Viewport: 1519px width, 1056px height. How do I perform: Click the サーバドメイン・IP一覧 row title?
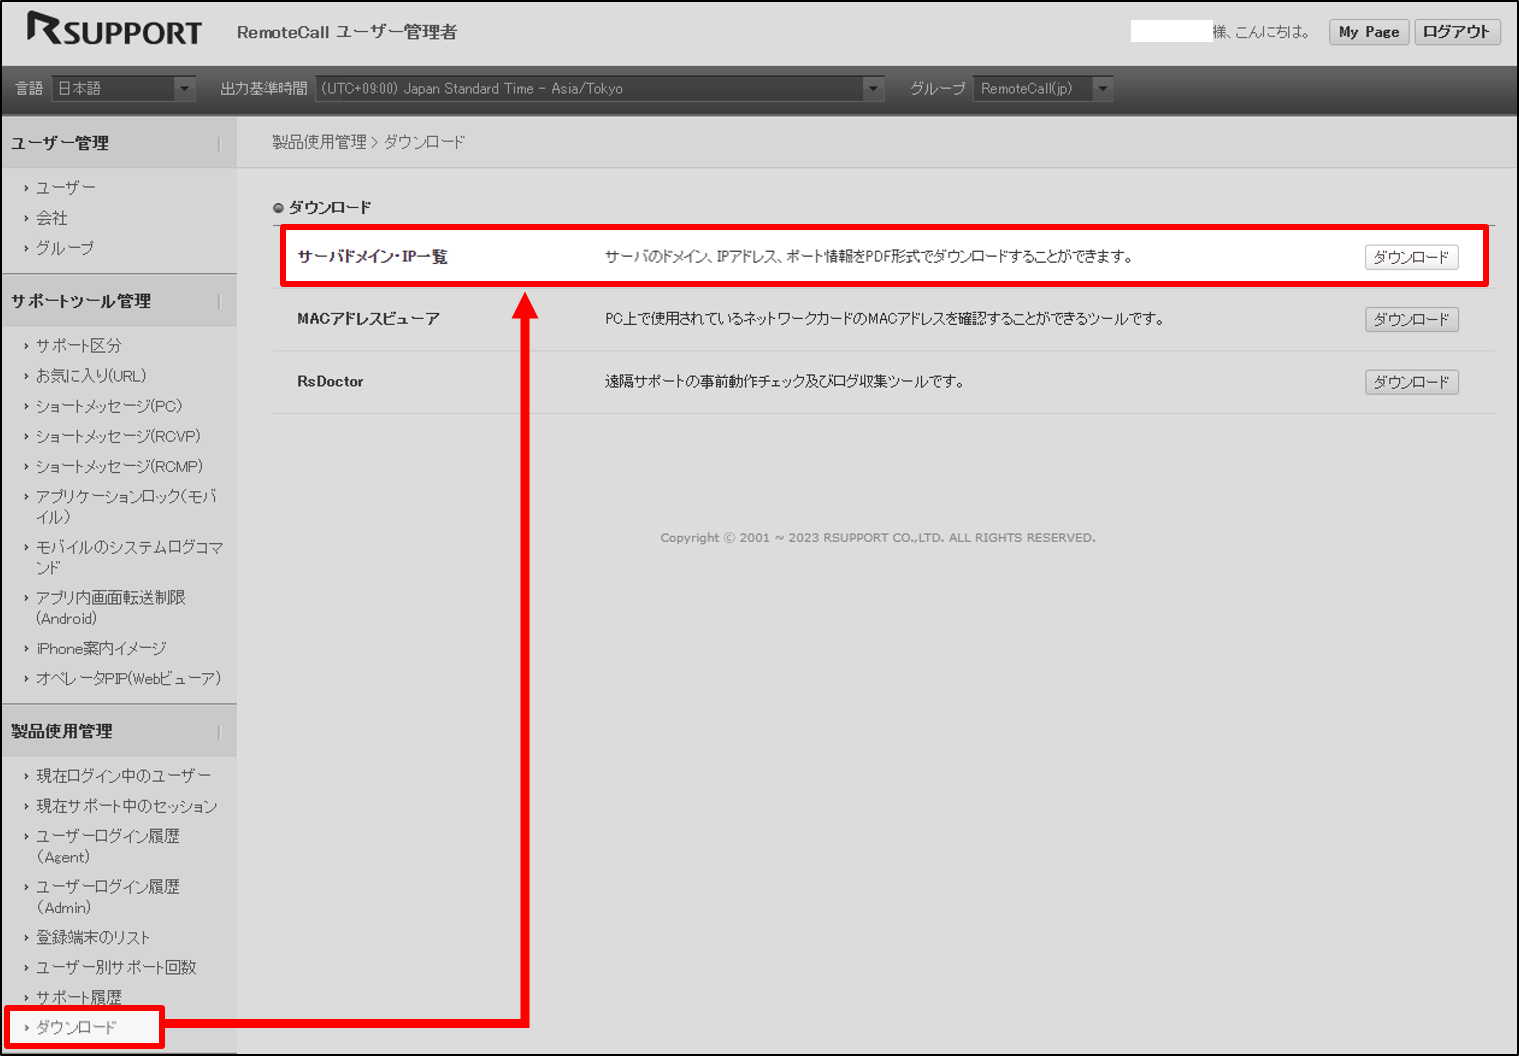pyautogui.click(x=372, y=257)
